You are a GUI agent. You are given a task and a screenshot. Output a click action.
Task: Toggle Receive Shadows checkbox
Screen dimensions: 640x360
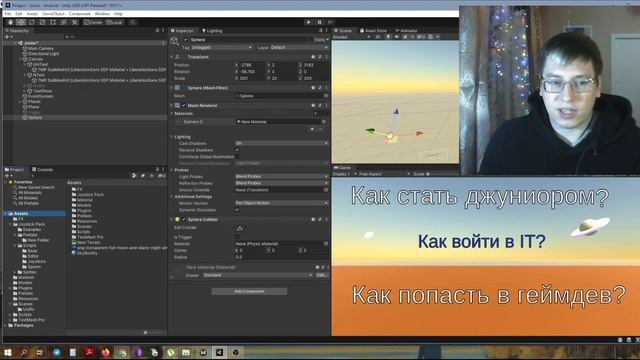click(237, 150)
